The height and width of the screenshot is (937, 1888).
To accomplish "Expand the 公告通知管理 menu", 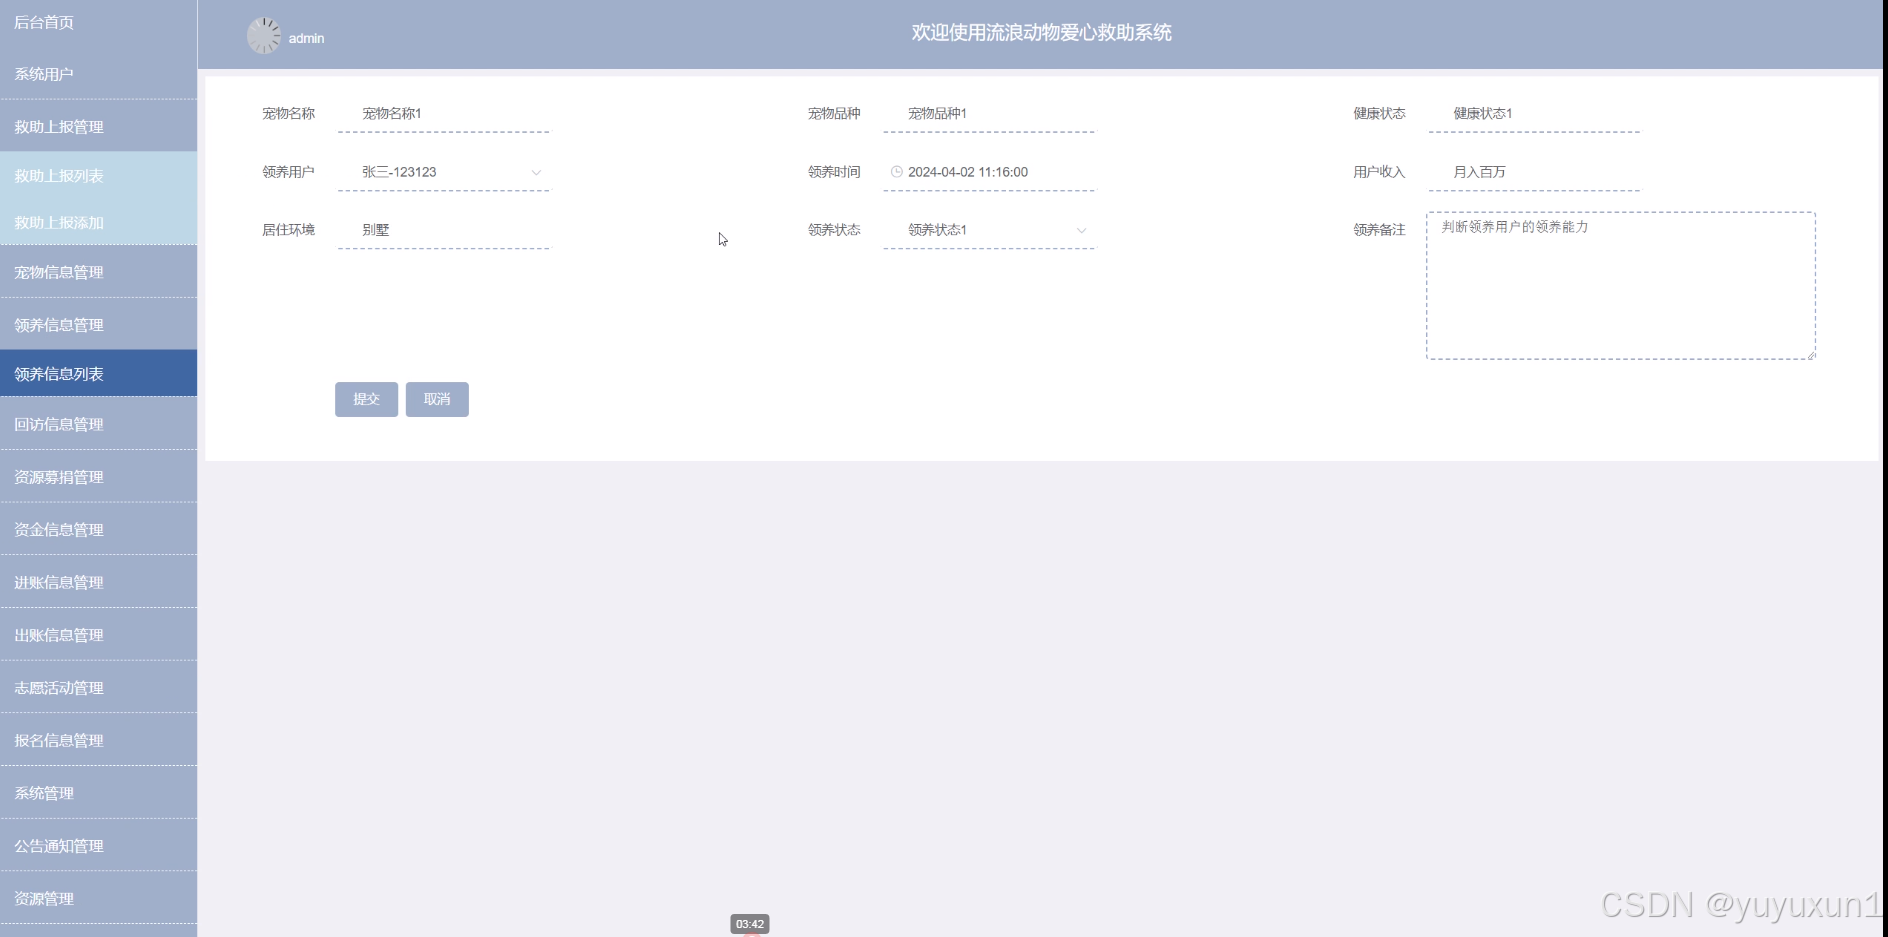I will point(98,846).
